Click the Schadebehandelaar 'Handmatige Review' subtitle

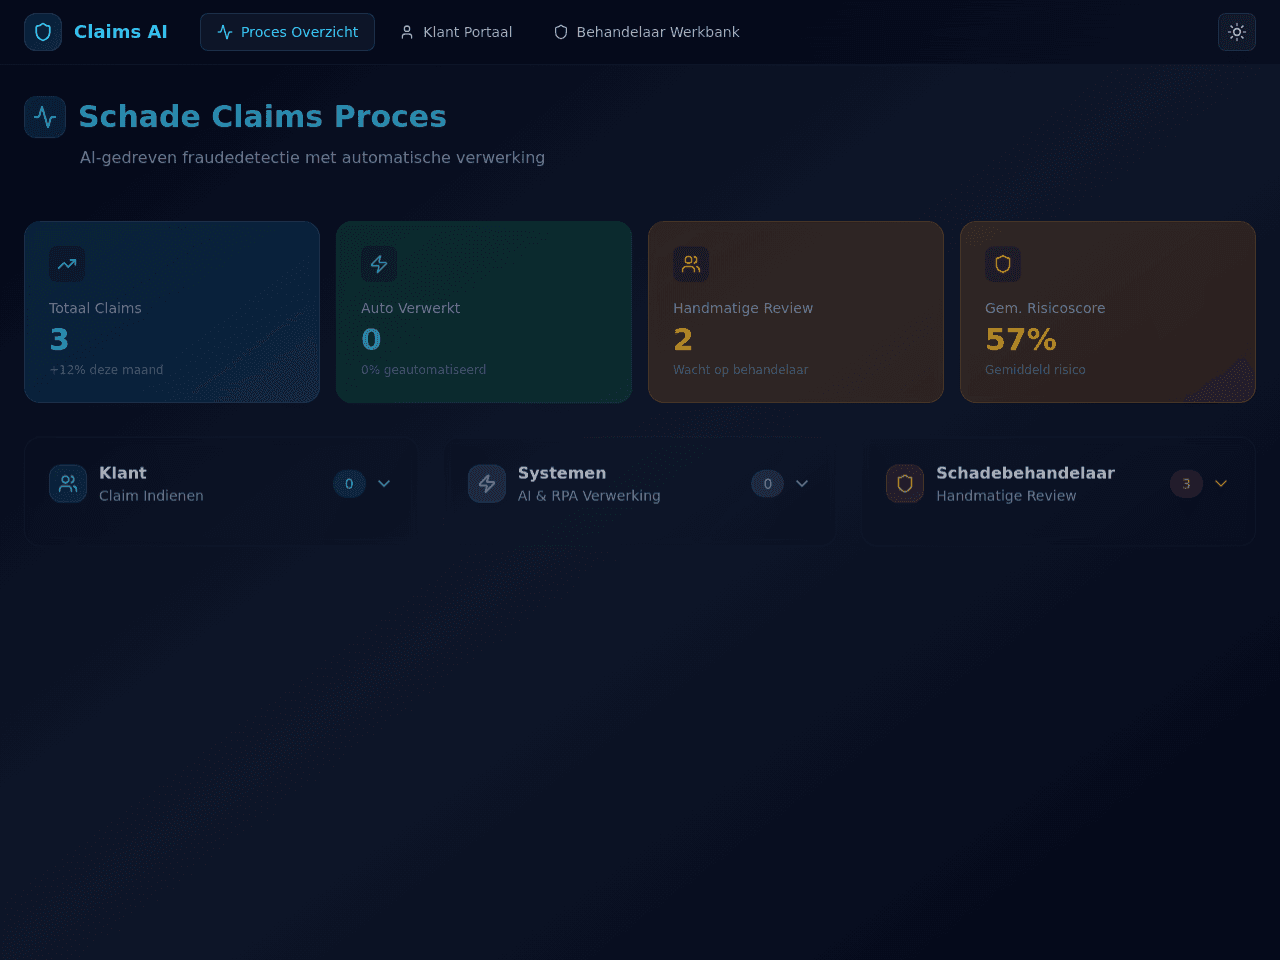click(1006, 496)
